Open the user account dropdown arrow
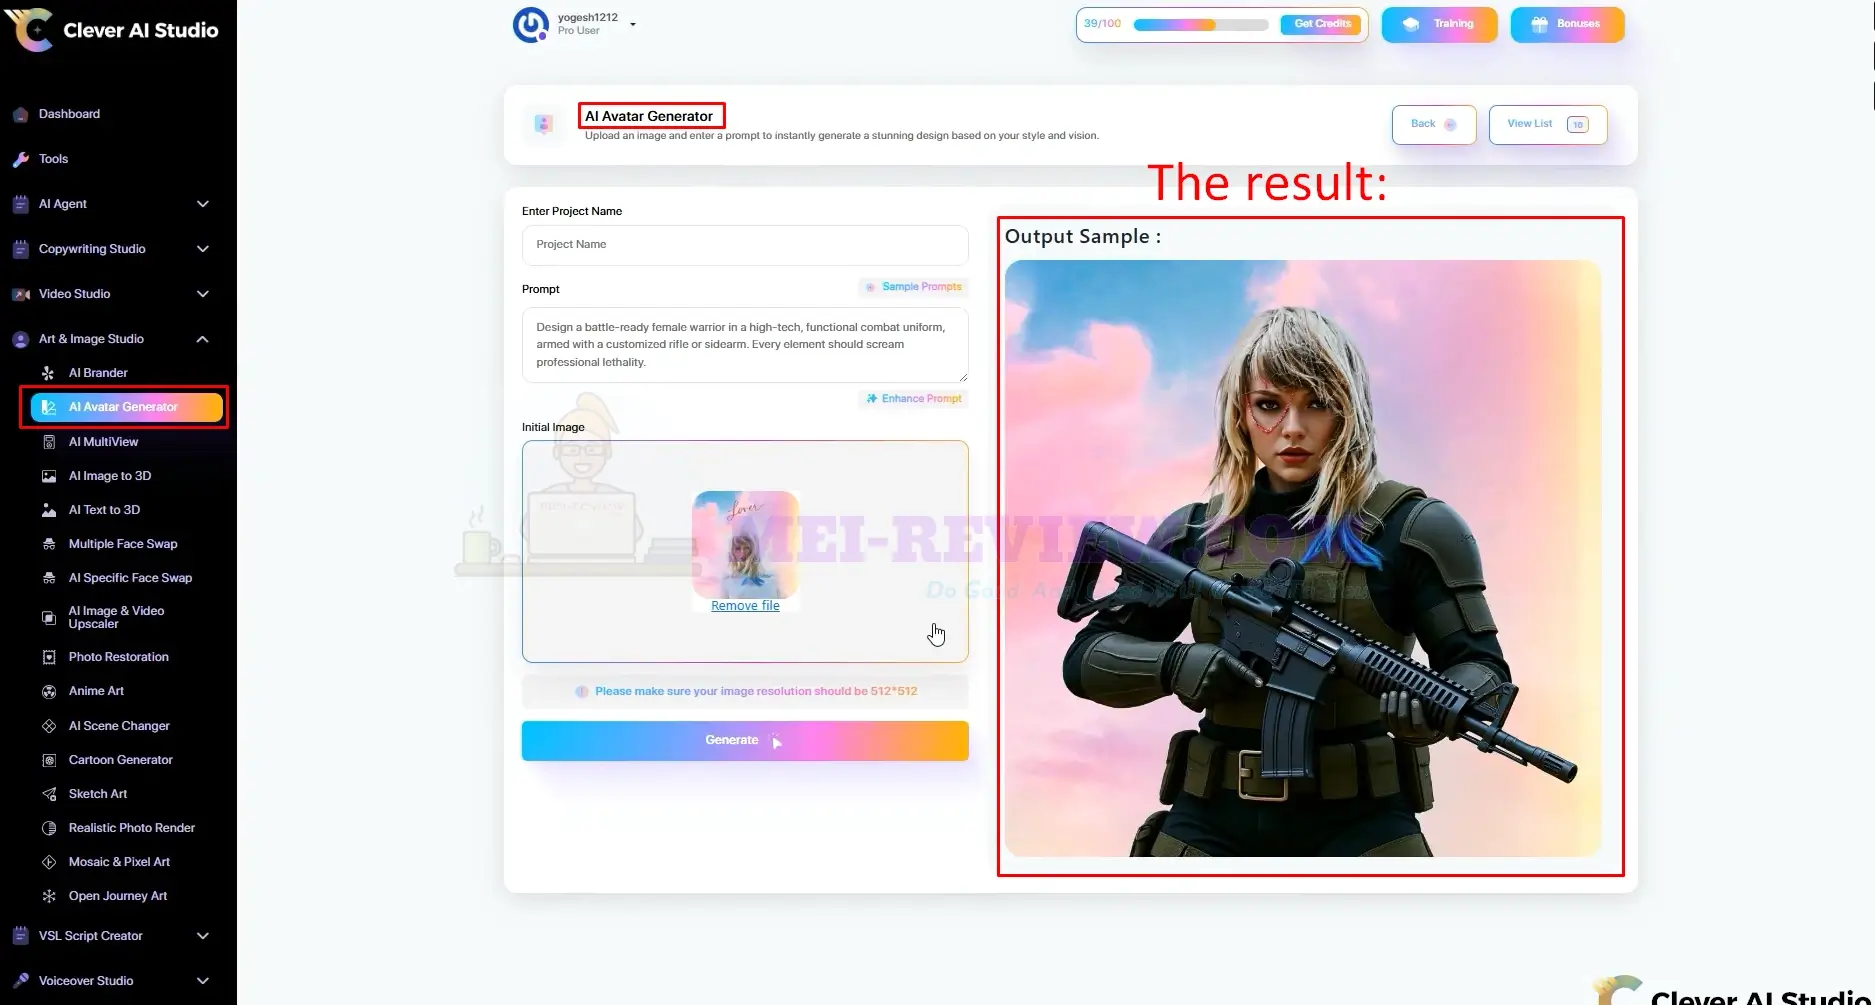1875x1005 pixels. (633, 24)
